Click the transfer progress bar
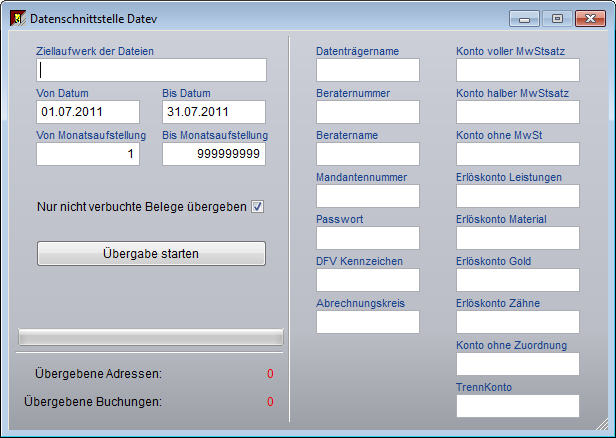Viewport: 616px width, 438px height. pyautogui.click(x=150, y=337)
